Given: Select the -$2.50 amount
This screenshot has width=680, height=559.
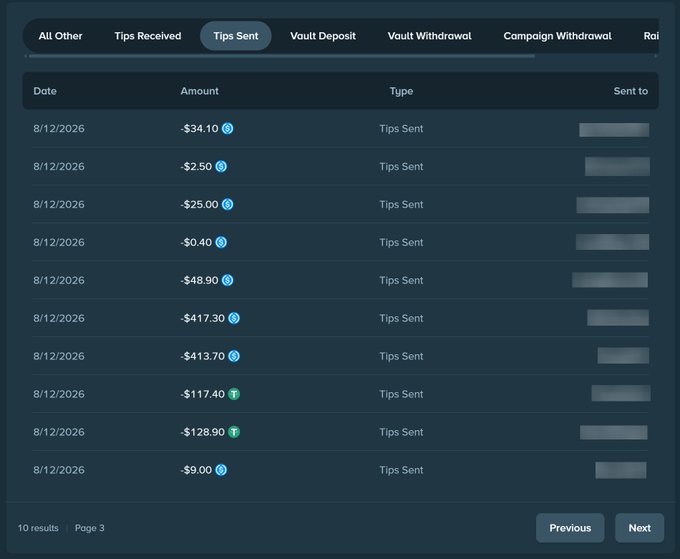Looking at the screenshot, I should [x=196, y=167].
